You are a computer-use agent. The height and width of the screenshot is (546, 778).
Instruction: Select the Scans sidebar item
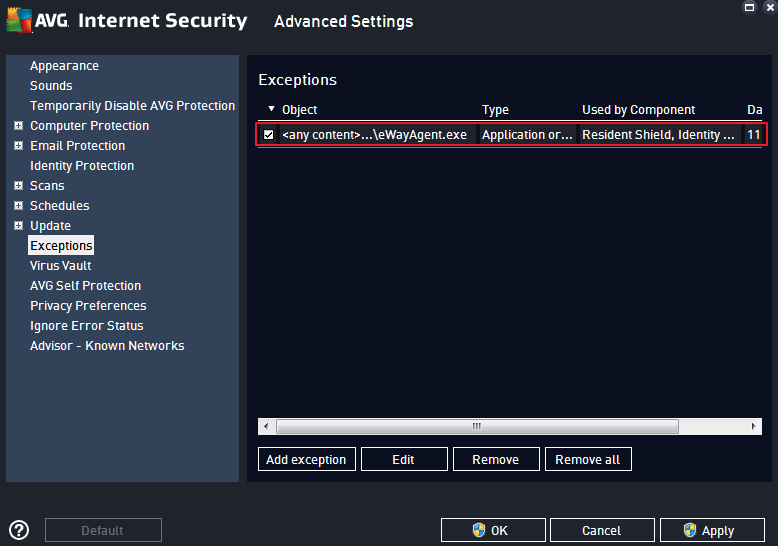[47, 186]
